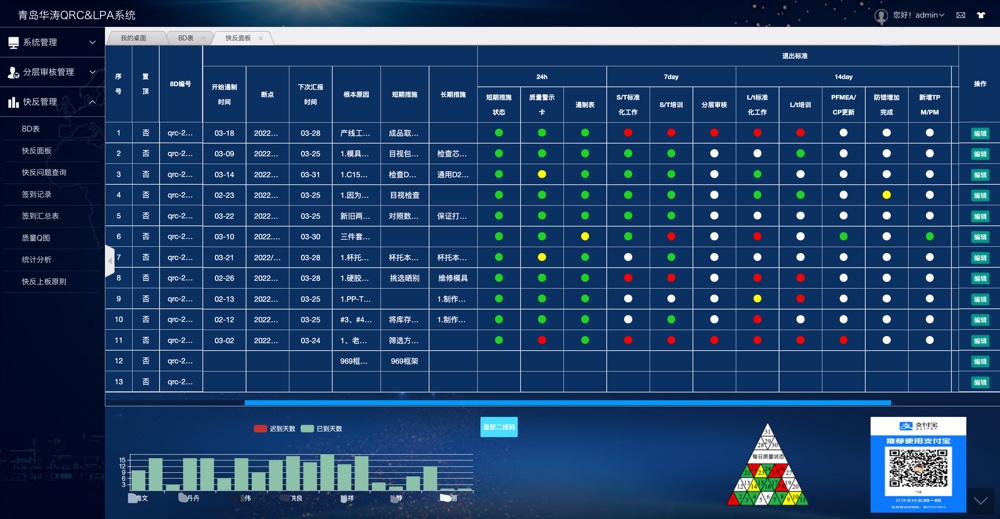Click the admin user avatar icon
This screenshot has width=1000, height=519.
pos(881,15)
